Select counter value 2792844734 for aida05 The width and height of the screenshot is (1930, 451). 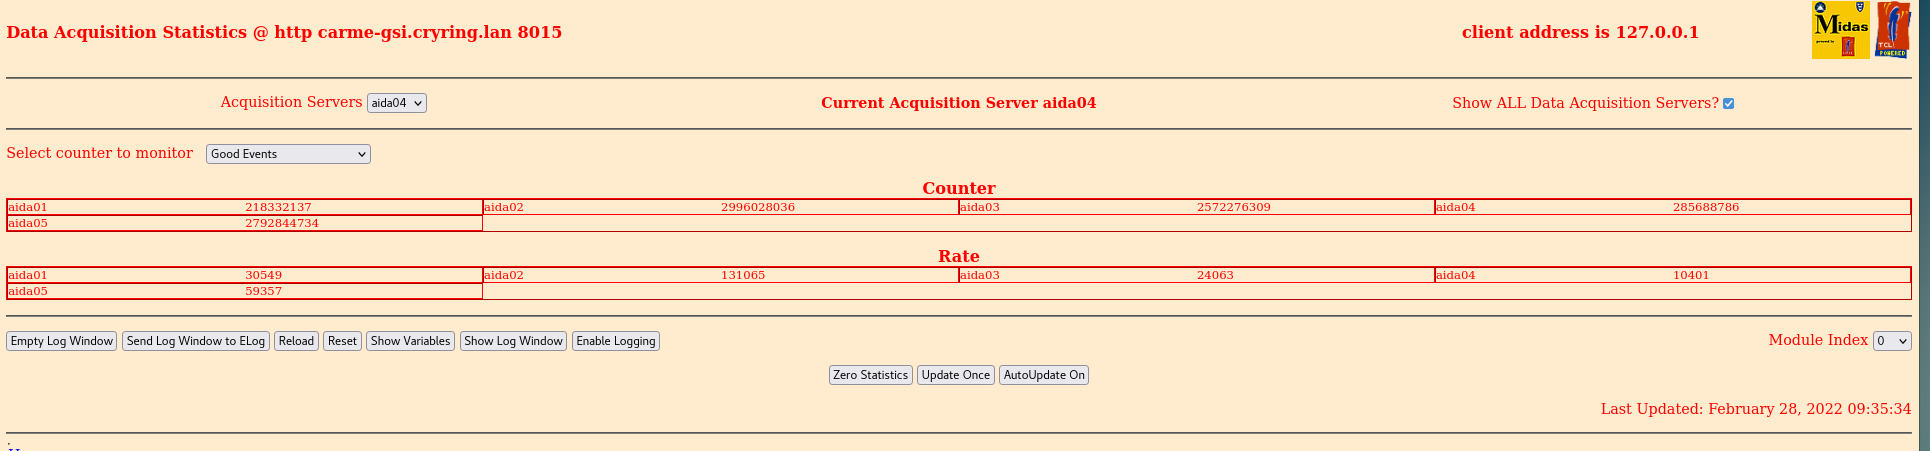tap(282, 223)
